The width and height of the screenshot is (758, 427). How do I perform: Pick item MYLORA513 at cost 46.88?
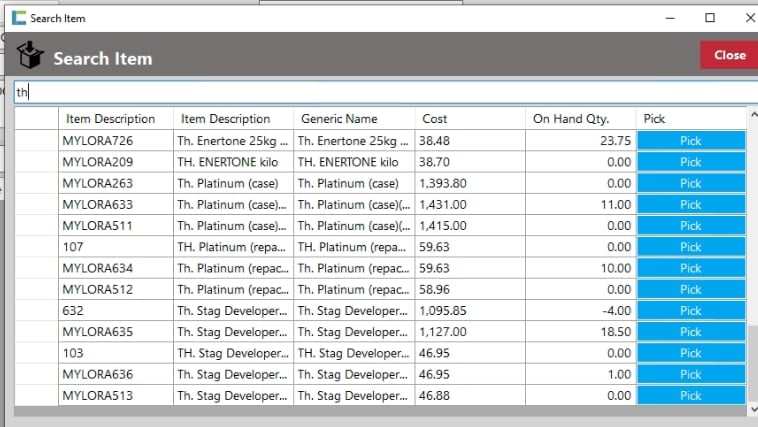point(690,396)
